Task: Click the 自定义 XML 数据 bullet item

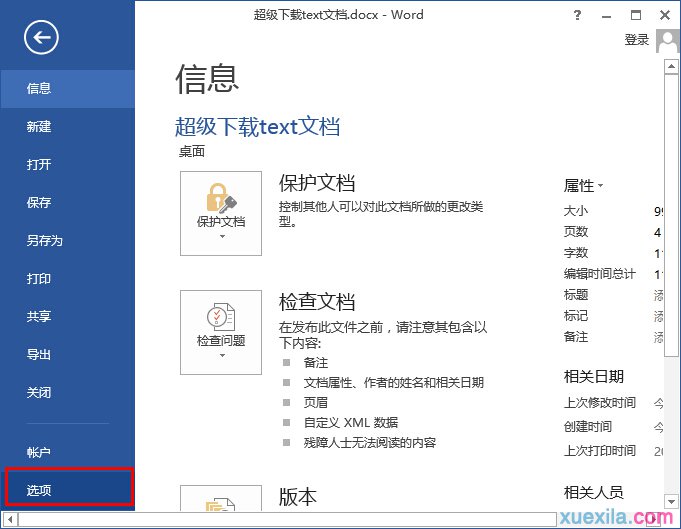Action: [x=350, y=423]
